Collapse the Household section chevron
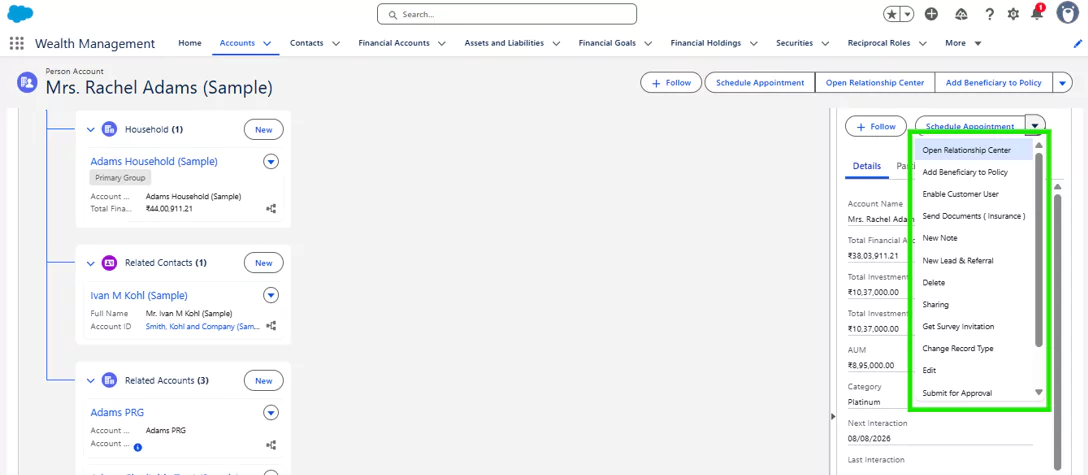 tap(91, 130)
